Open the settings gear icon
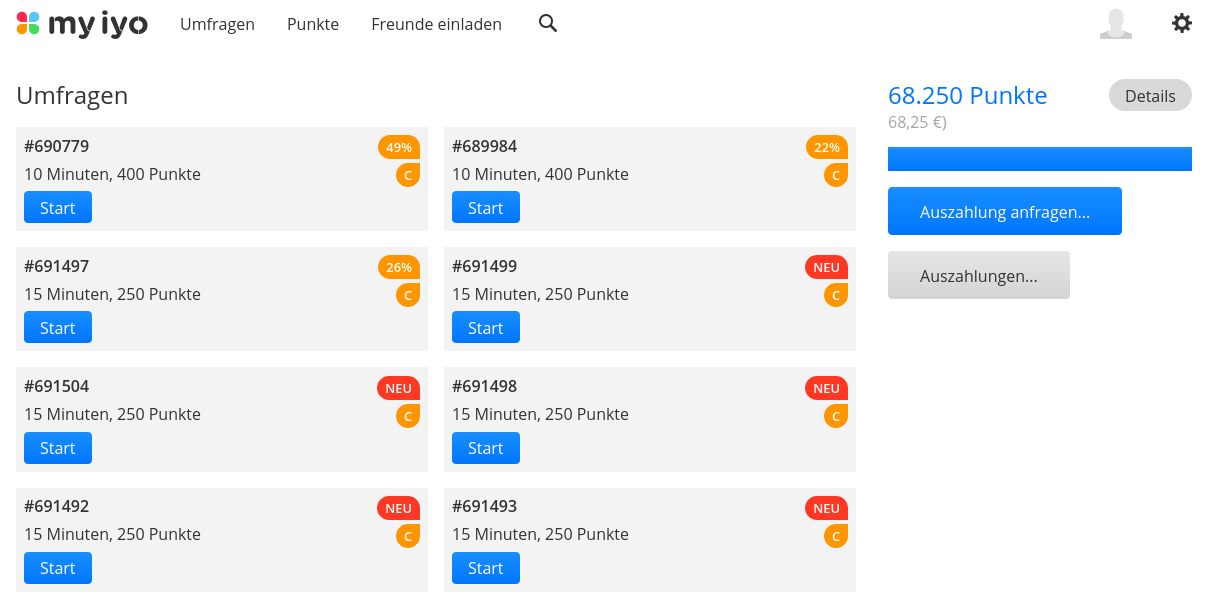Image resolution: width=1220 pixels, height=602 pixels. (x=1182, y=23)
